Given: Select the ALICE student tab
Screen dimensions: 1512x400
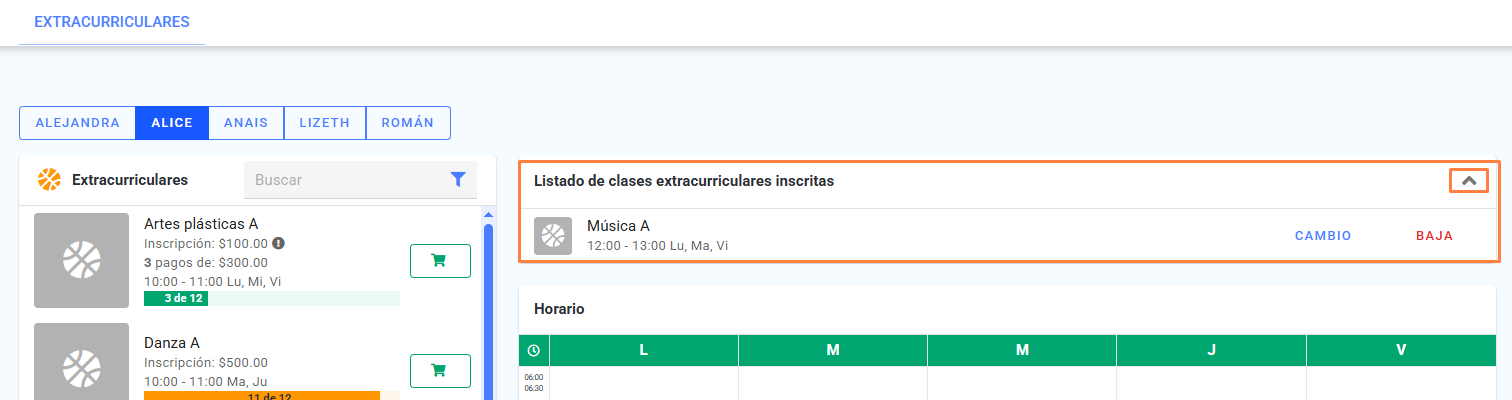Looking at the screenshot, I should point(172,123).
